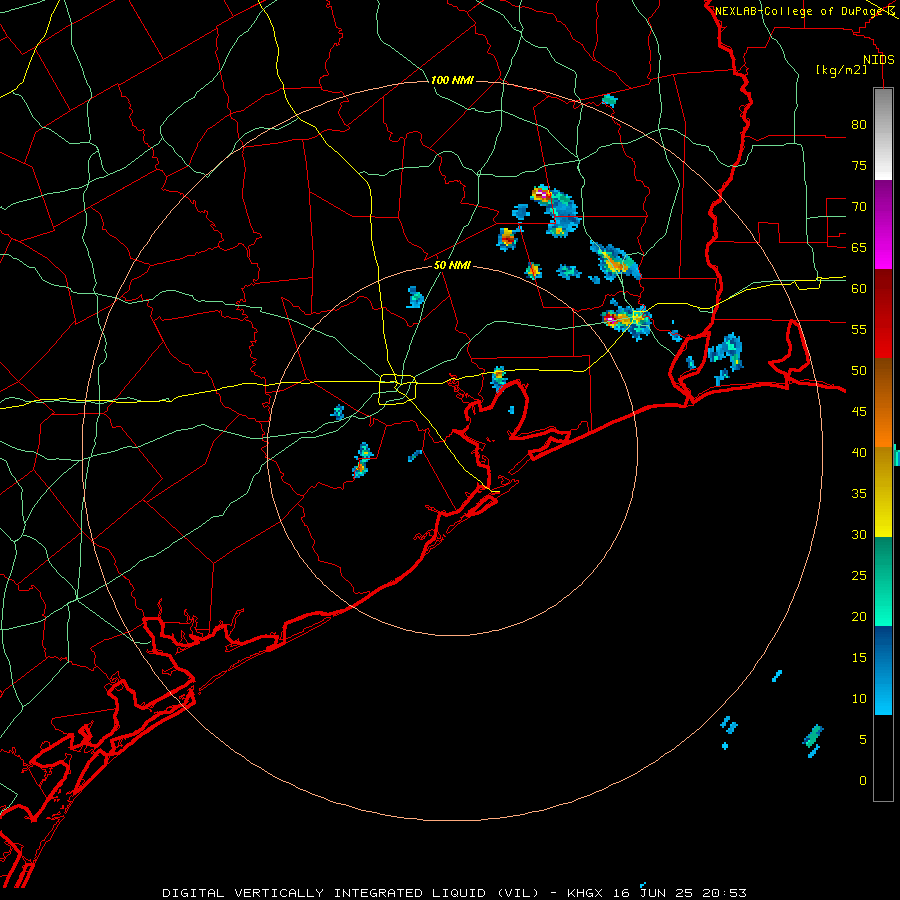Pick the gold scale segment between 35 and 40
Viewport: 900px width, 900px height.
click(x=883, y=470)
